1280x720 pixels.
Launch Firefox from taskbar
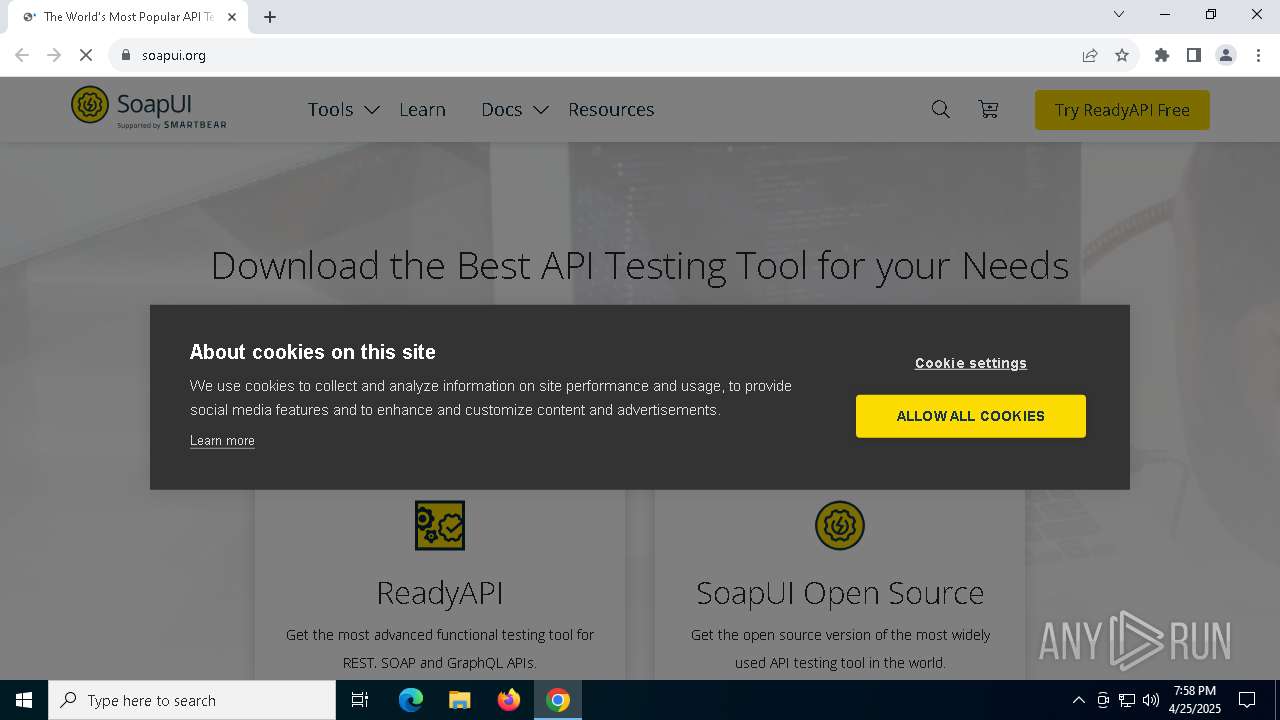509,700
